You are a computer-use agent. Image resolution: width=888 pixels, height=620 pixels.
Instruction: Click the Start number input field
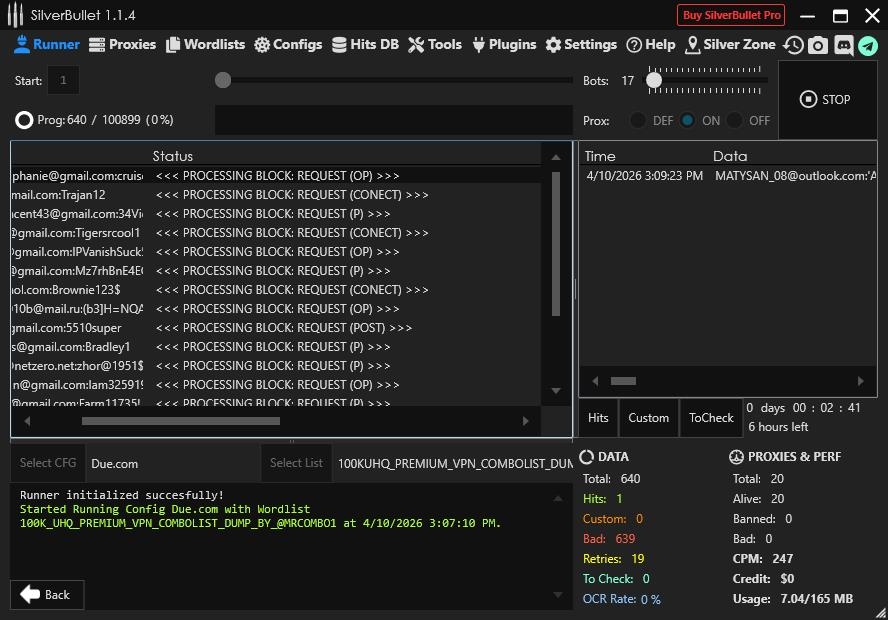point(63,80)
